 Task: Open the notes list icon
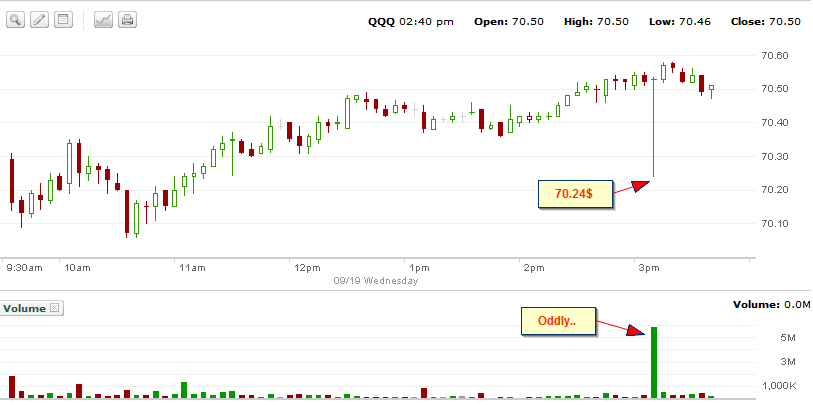pyautogui.click(x=63, y=20)
